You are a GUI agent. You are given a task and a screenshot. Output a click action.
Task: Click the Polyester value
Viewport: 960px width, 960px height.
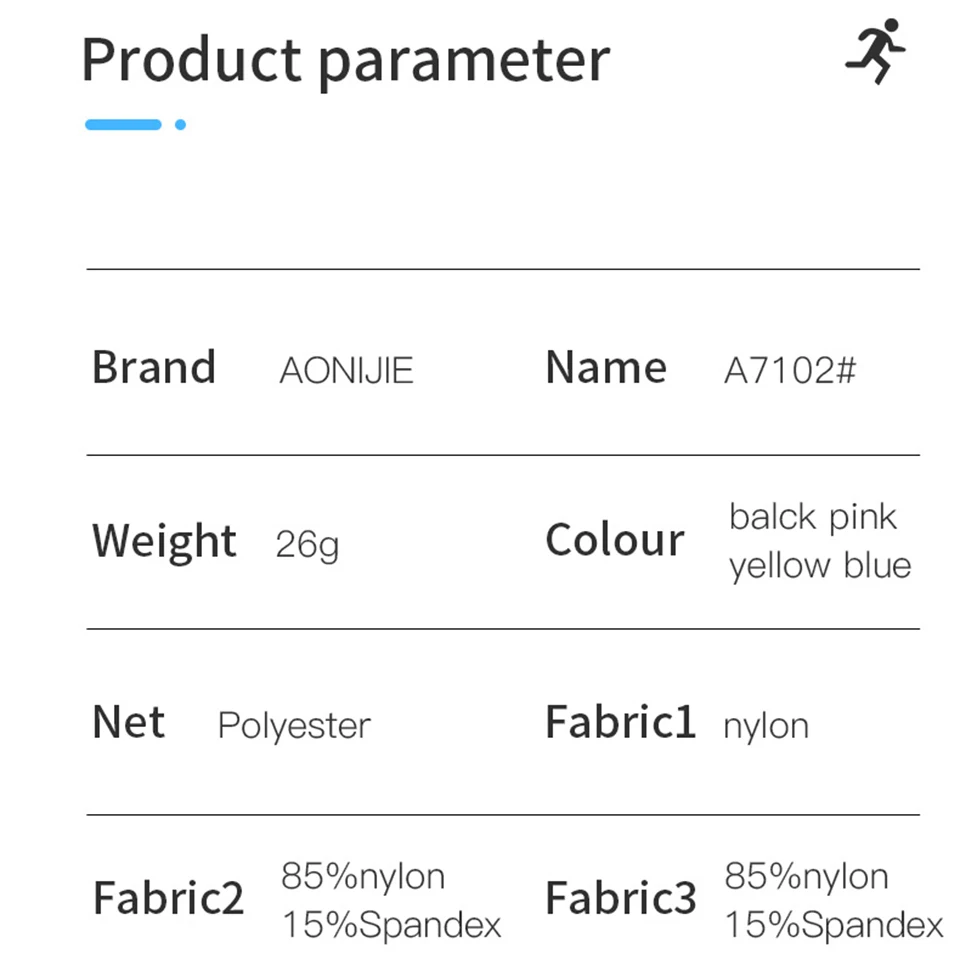294,726
